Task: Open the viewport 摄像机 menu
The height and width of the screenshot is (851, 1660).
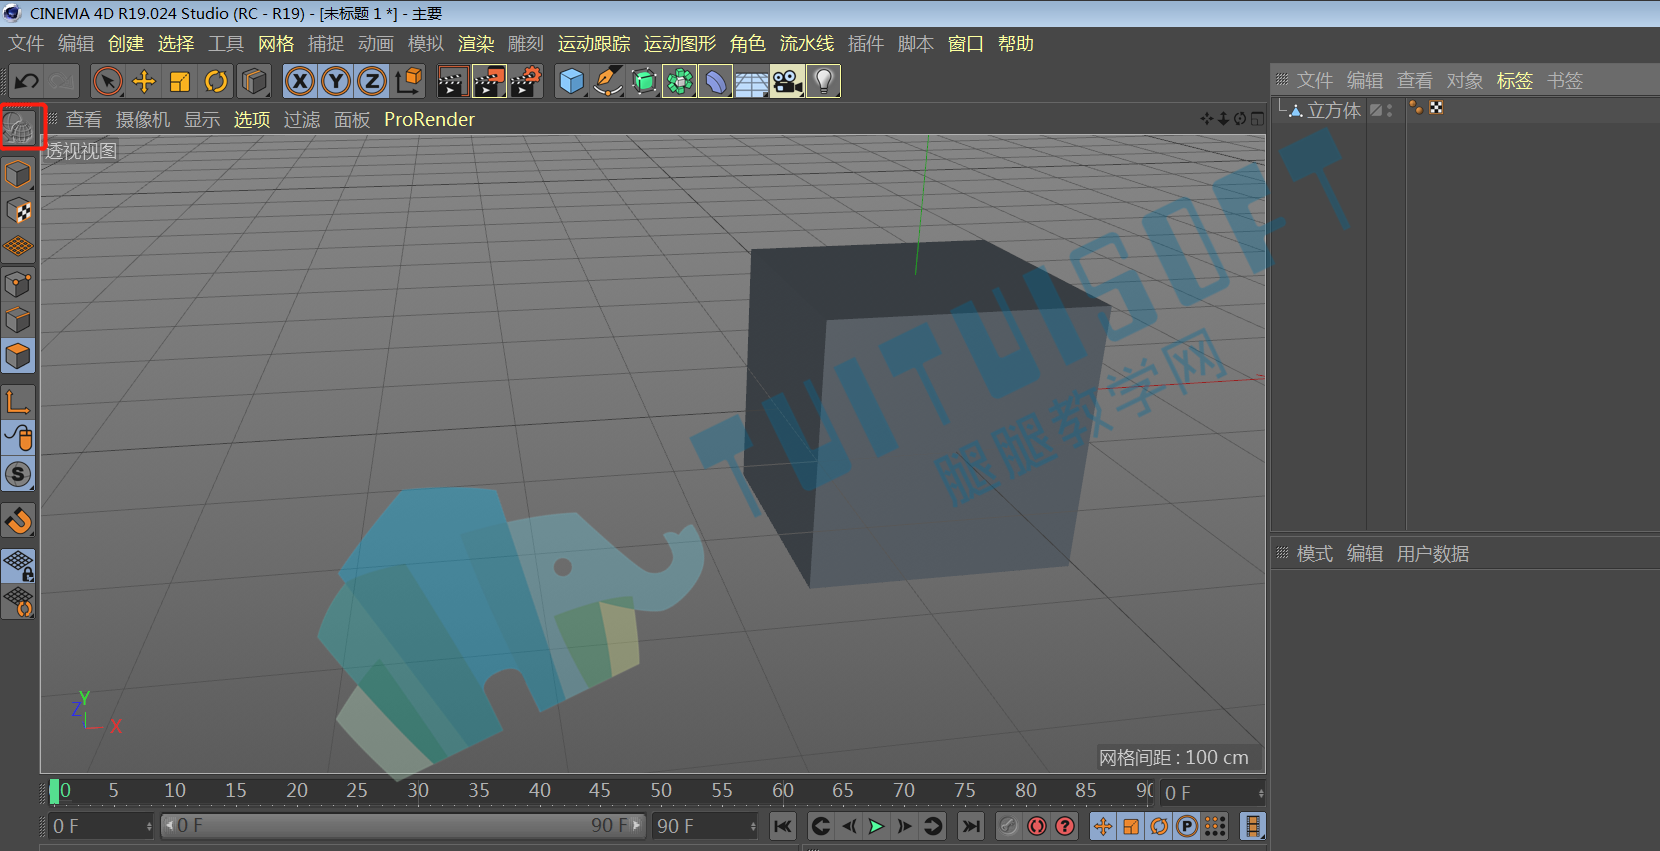Action: point(143,120)
